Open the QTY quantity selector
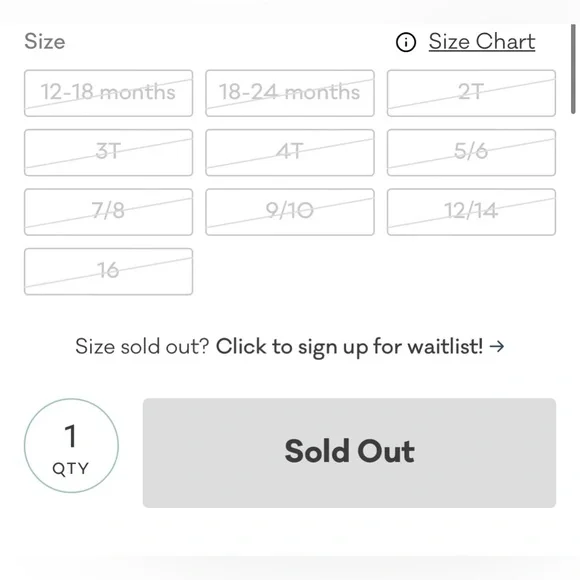 (71, 446)
